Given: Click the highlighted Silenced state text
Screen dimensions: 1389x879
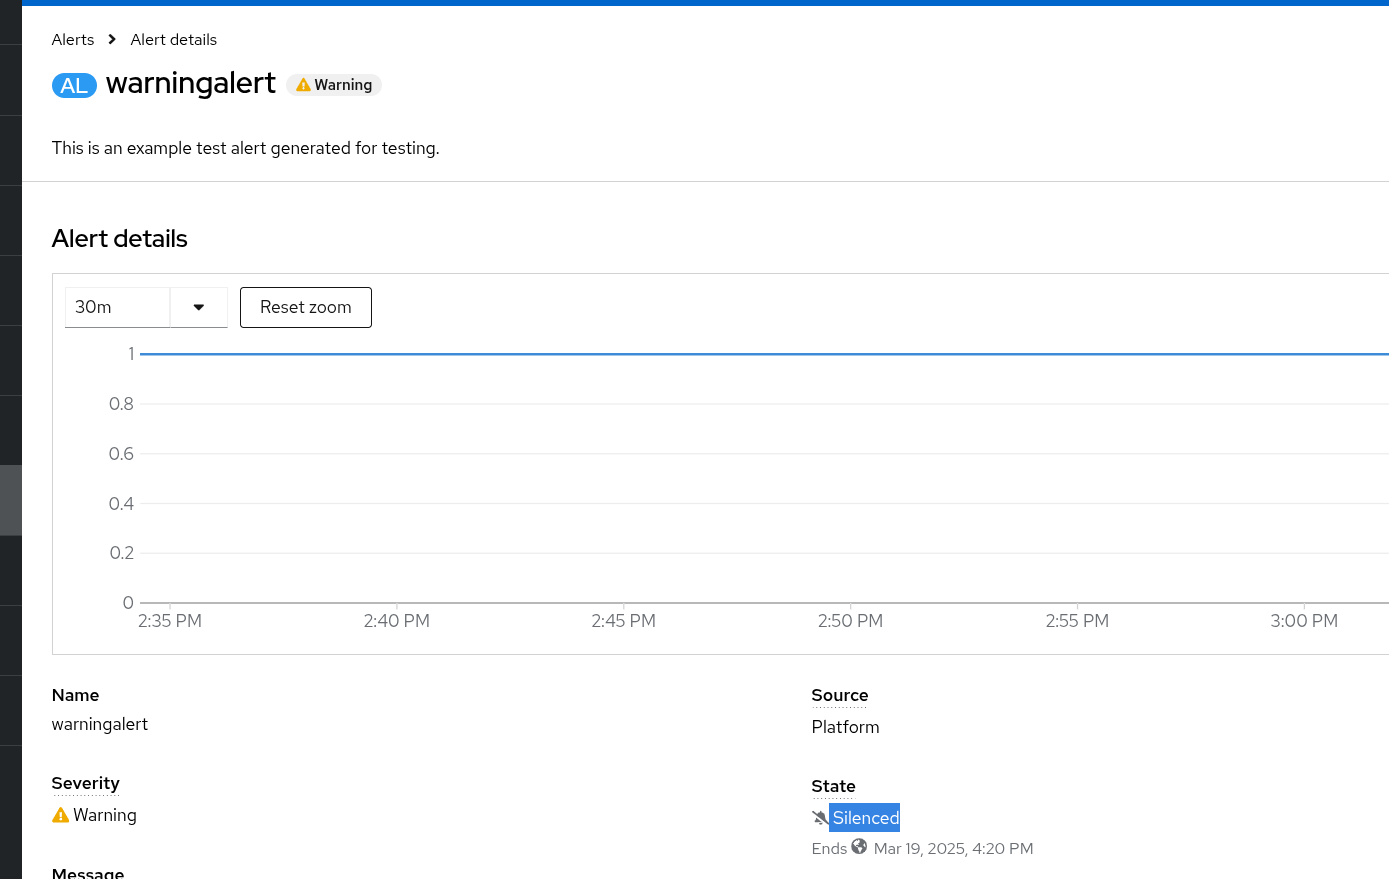Looking at the screenshot, I should [866, 818].
